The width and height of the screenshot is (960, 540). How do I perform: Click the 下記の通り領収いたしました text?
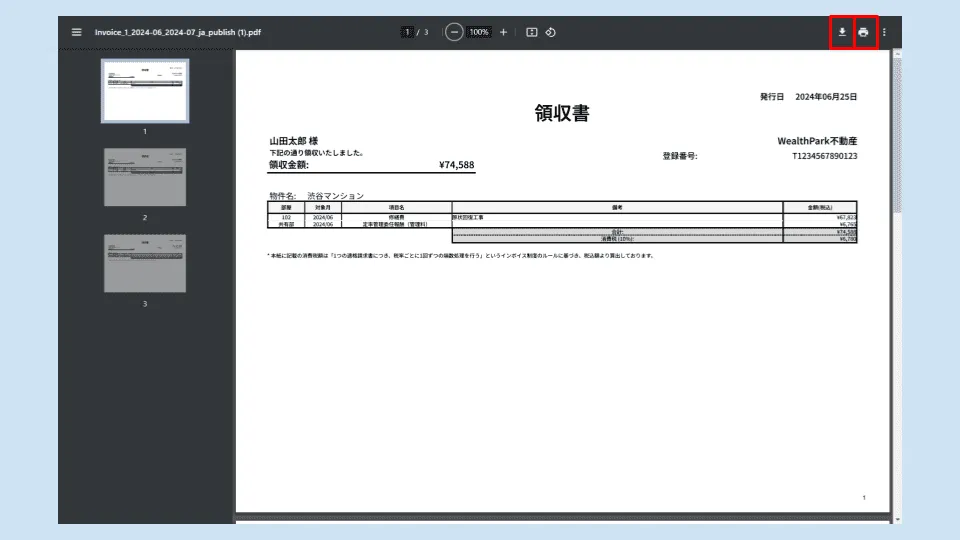[x=316, y=153]
